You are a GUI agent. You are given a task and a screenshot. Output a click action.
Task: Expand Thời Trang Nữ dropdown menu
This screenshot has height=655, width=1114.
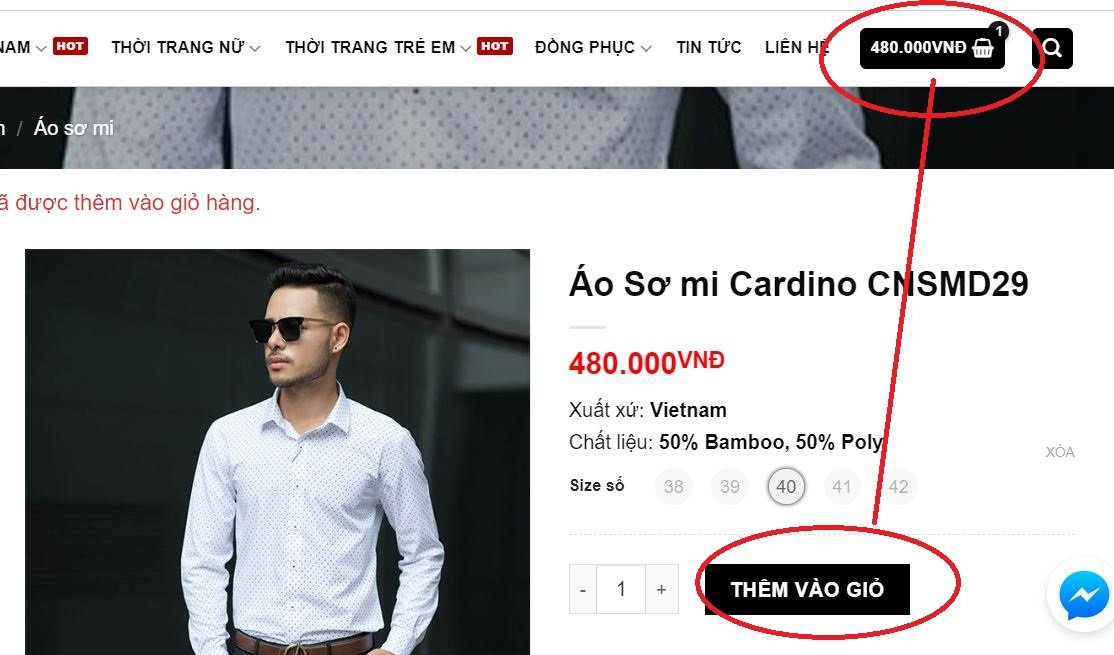186,48
